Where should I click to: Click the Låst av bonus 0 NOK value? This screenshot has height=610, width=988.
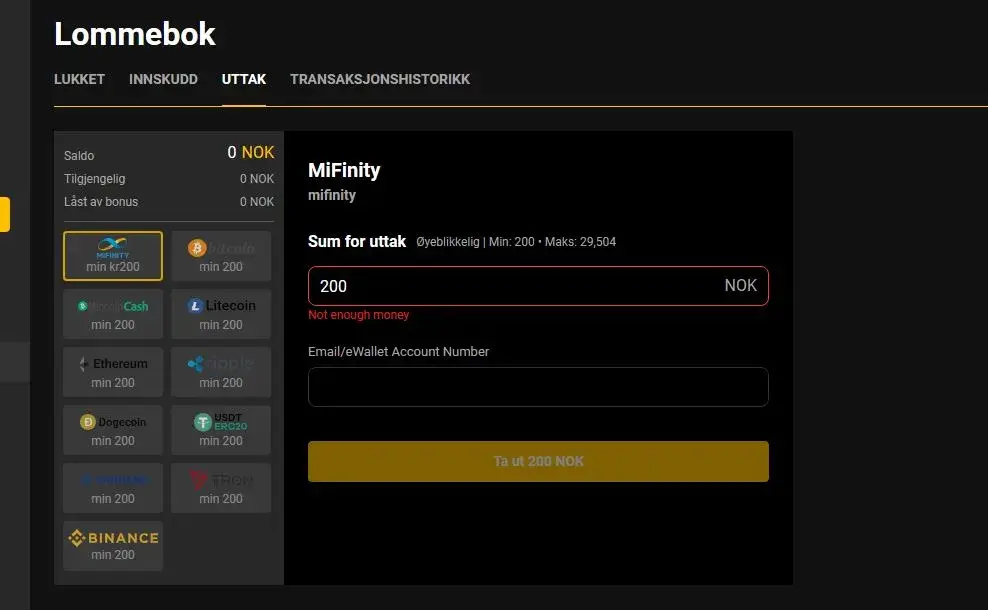tap(257, 202)
